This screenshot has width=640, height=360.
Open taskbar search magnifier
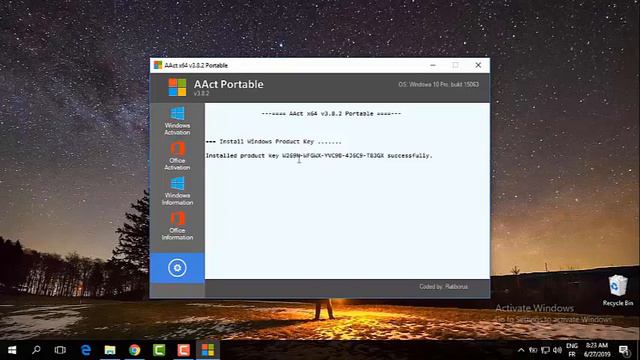36,350
